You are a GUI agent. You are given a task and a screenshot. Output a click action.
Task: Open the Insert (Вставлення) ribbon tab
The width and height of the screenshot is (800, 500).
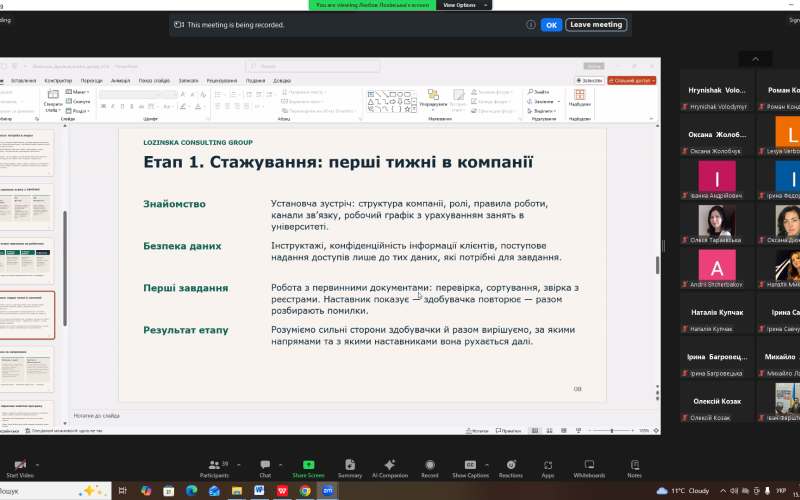(23, 81)
